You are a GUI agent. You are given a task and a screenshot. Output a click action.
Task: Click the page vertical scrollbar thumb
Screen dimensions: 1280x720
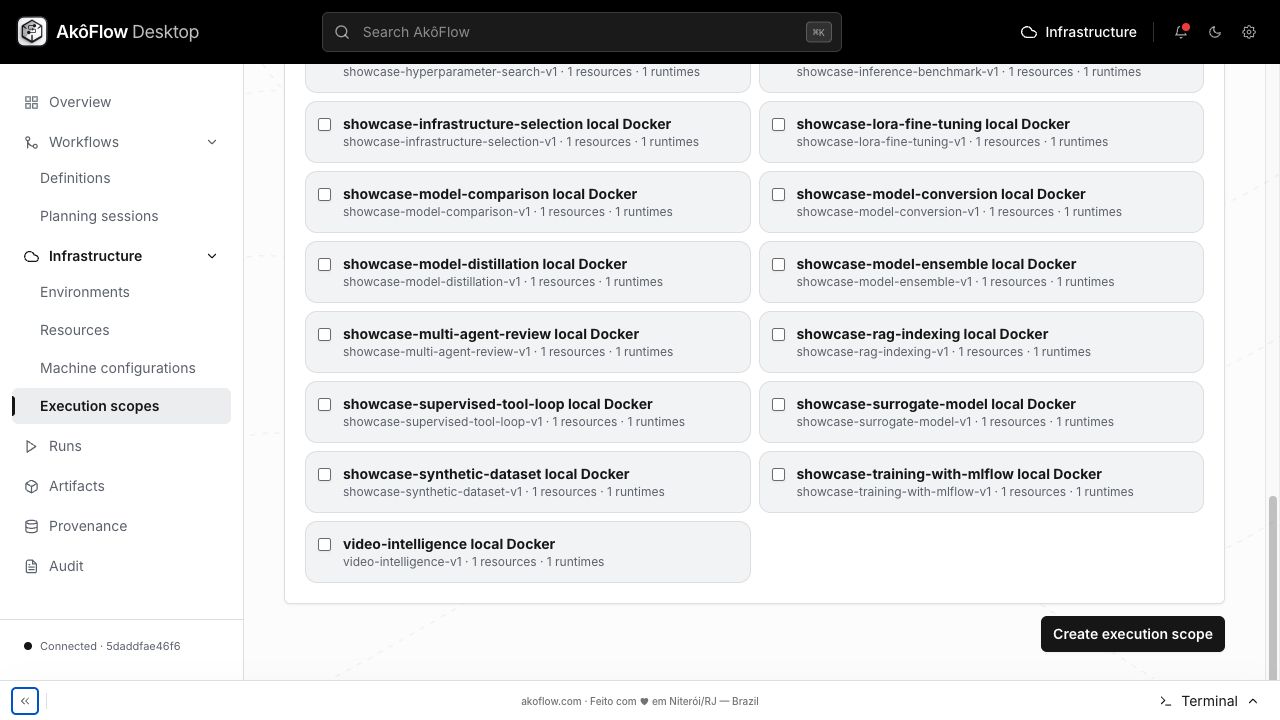click(1273, 587)
